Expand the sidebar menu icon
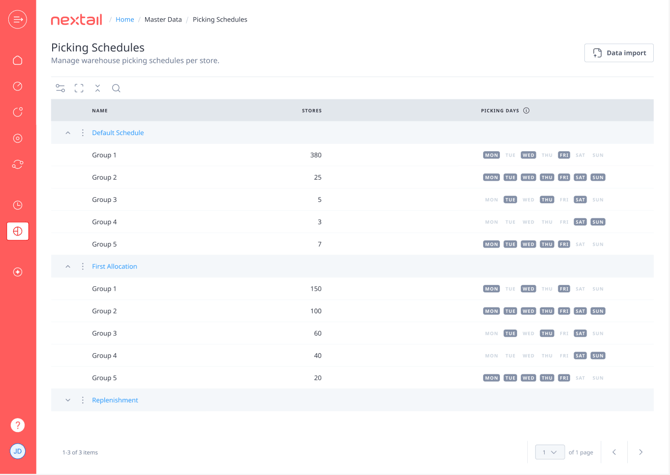Viewport: 670px width, 475px height. pyautogui.click(x=18, y=20)
